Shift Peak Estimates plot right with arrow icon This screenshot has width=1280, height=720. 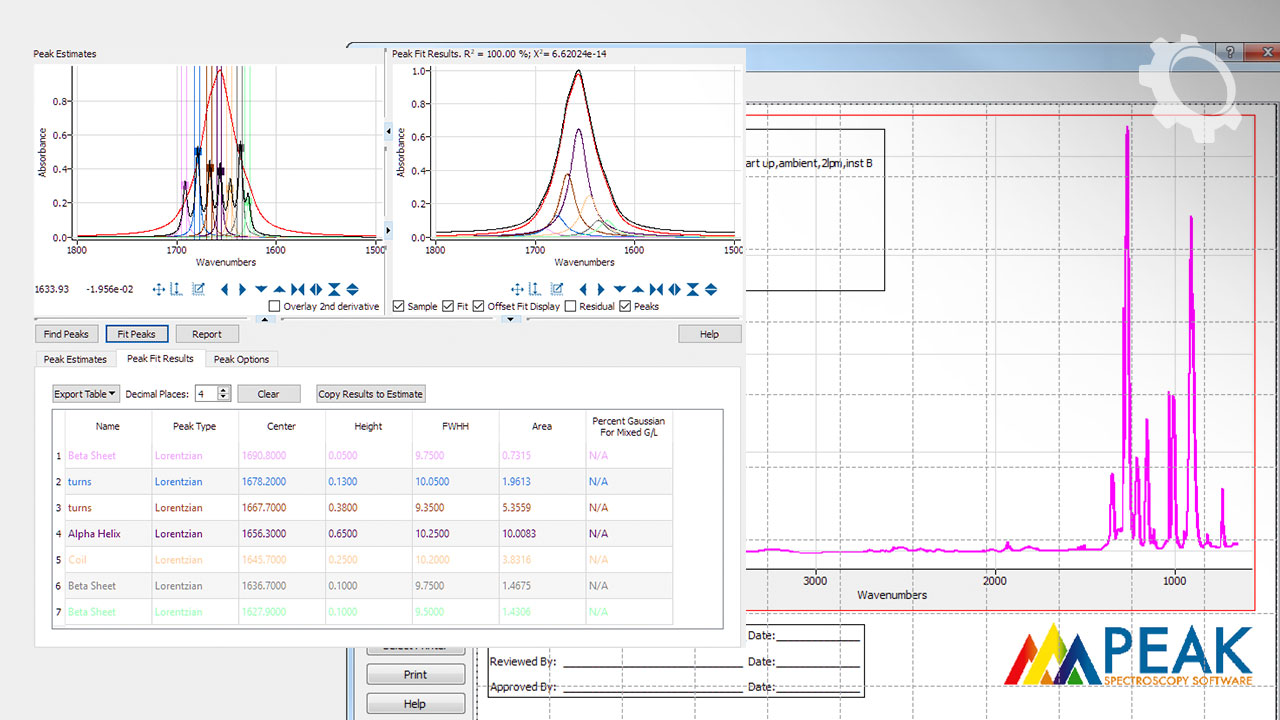pos(242,290)
